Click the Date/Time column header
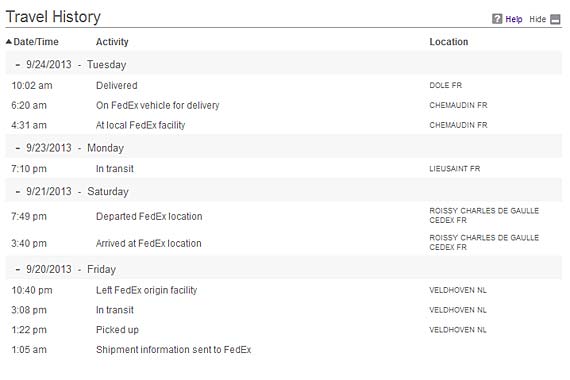This screenshot has width=570, height=380. (36, 42)
